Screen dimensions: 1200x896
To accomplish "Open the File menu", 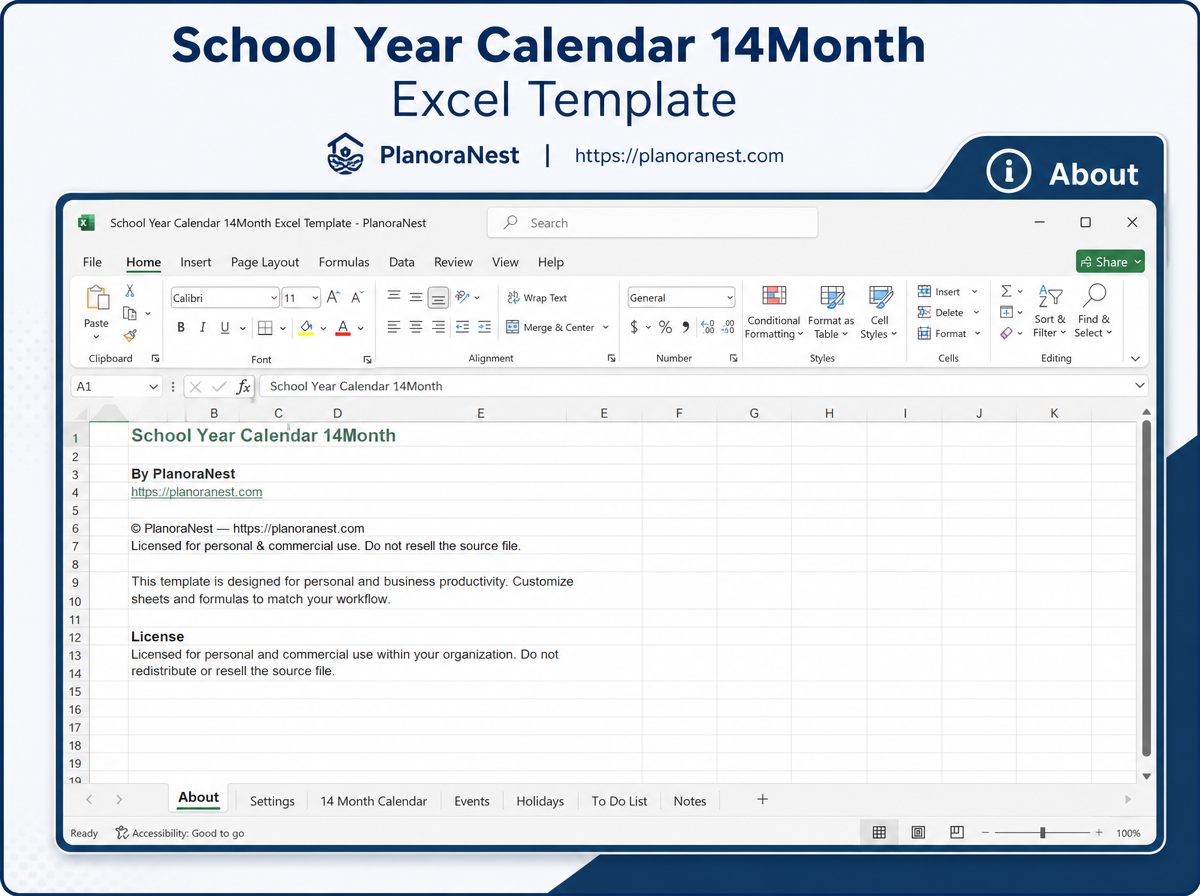I will [x=92, y=262].
